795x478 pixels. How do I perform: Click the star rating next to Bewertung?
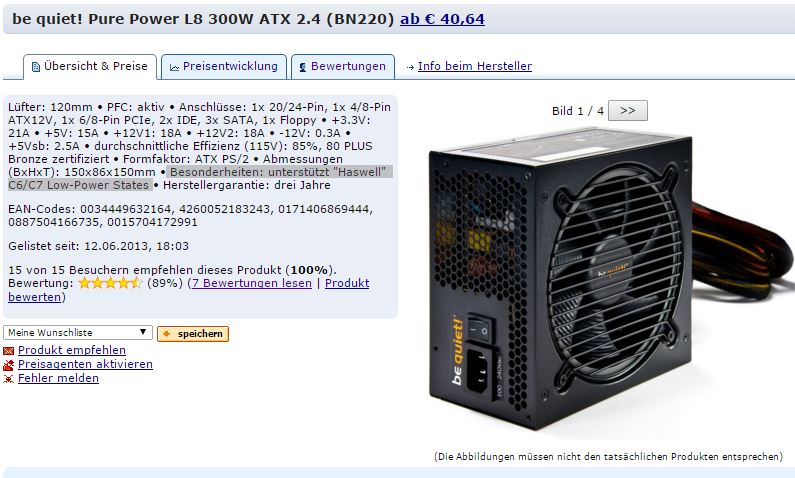[110, 283]
